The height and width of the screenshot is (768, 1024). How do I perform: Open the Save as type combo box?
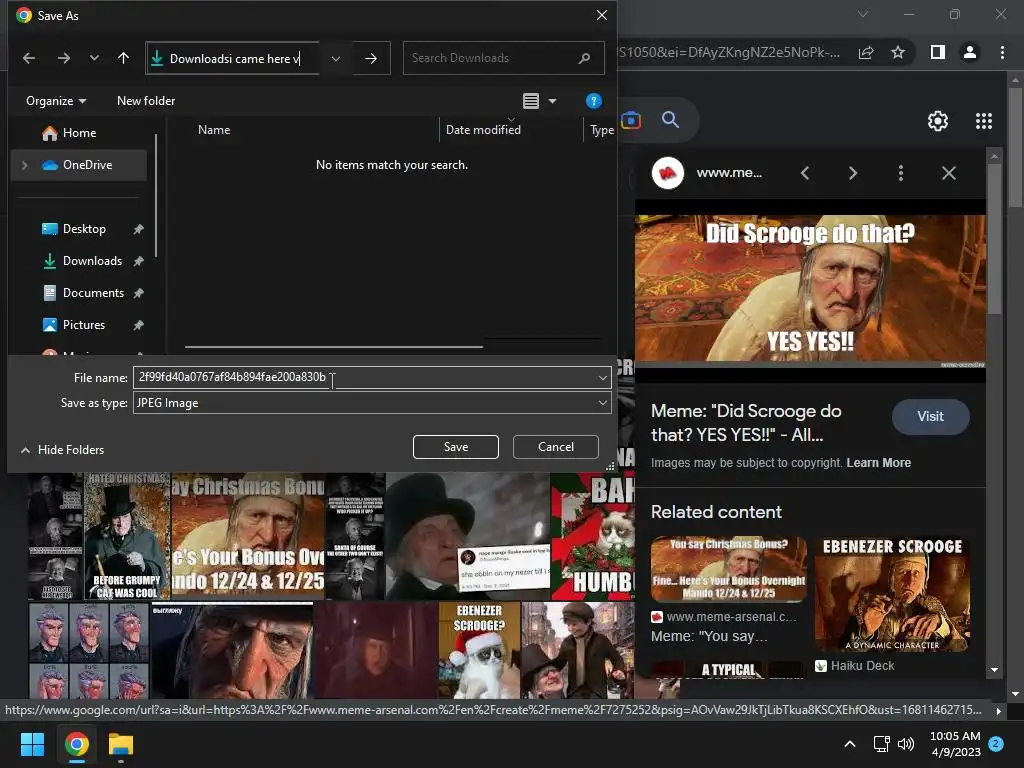pos(372,403)
